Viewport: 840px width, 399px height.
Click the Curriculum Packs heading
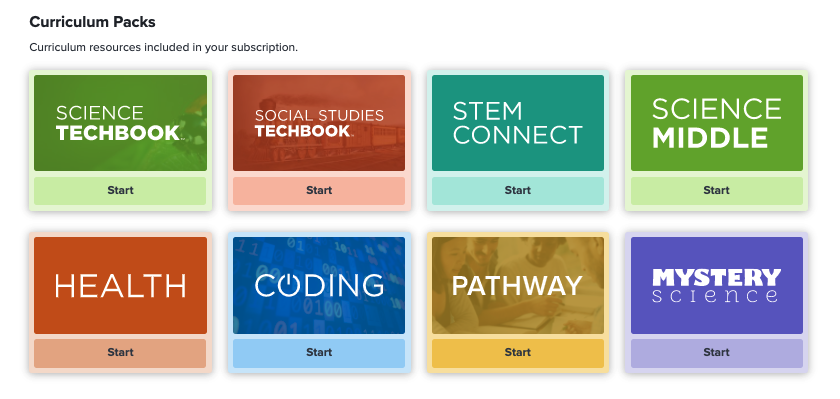(x=92, y=22)
